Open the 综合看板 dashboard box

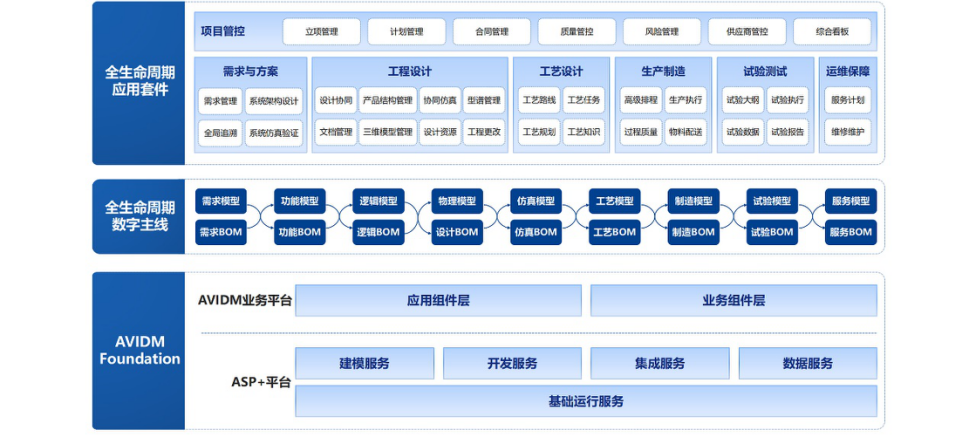(x=832, y=32)
